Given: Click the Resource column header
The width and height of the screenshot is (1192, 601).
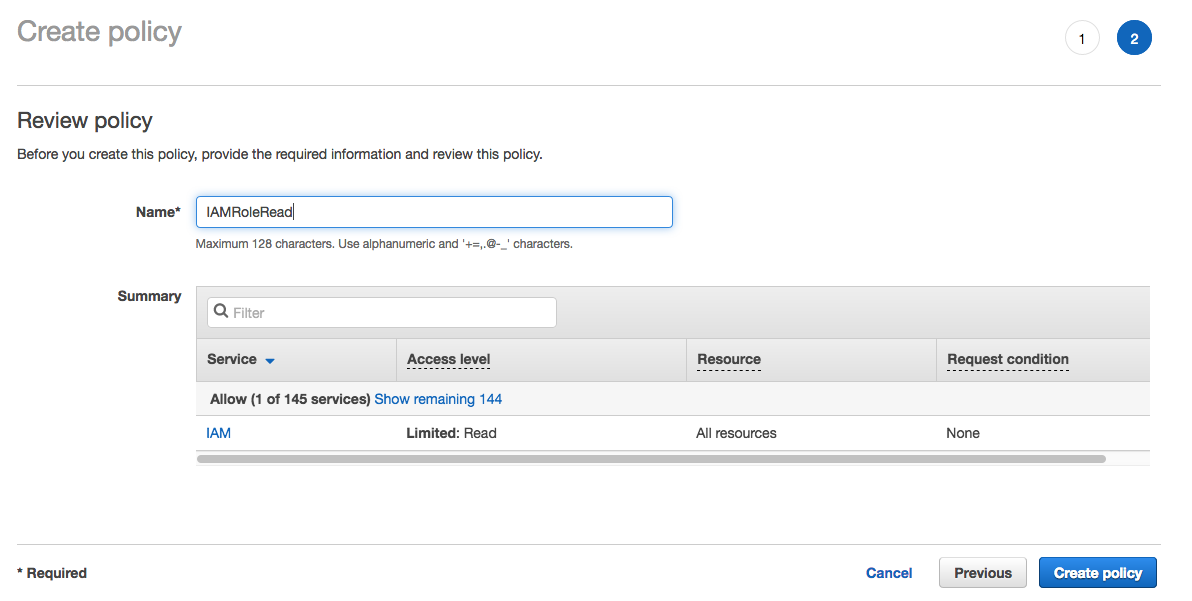Looking at the screenshot, I should [x=729, y=359].
